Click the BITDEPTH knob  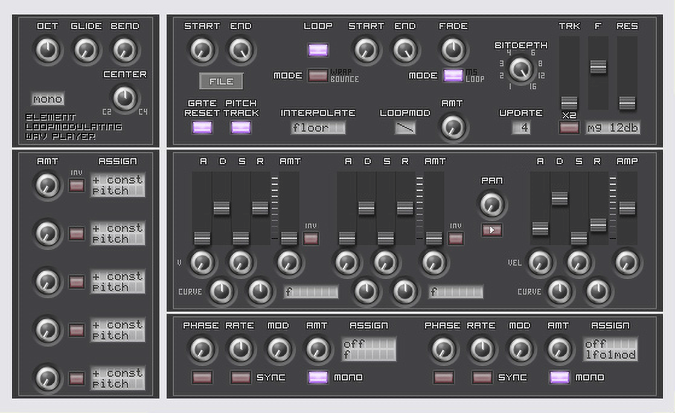click(x=520, y=69)
